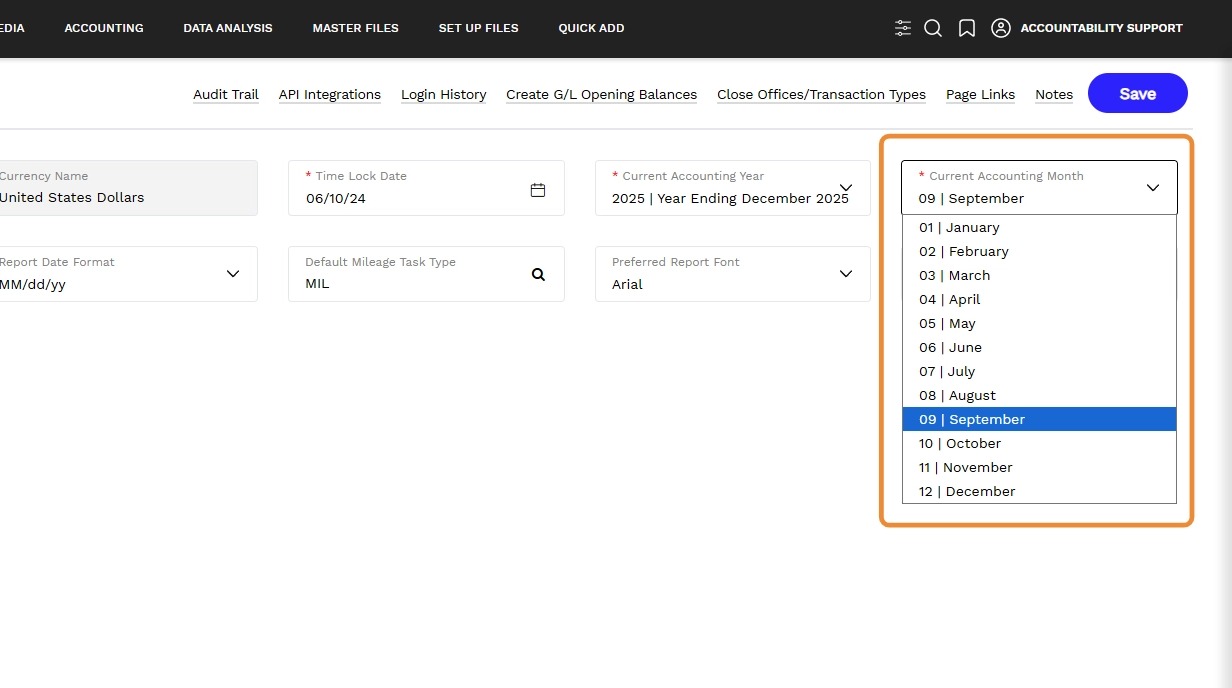The image size is (1232, 688).
Task: Select 07 | July from month list
Action: coord(1039,371)
